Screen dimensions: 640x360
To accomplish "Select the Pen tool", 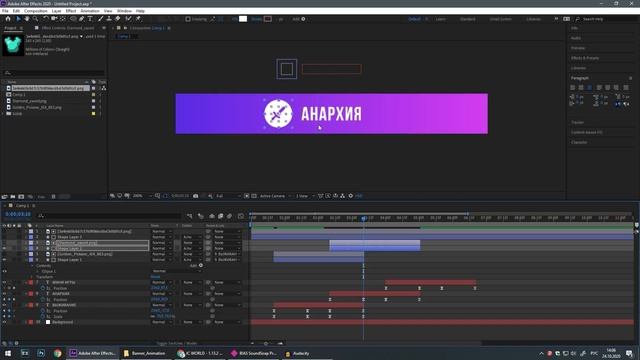I will pyautogui.click(x=82, y=19).
